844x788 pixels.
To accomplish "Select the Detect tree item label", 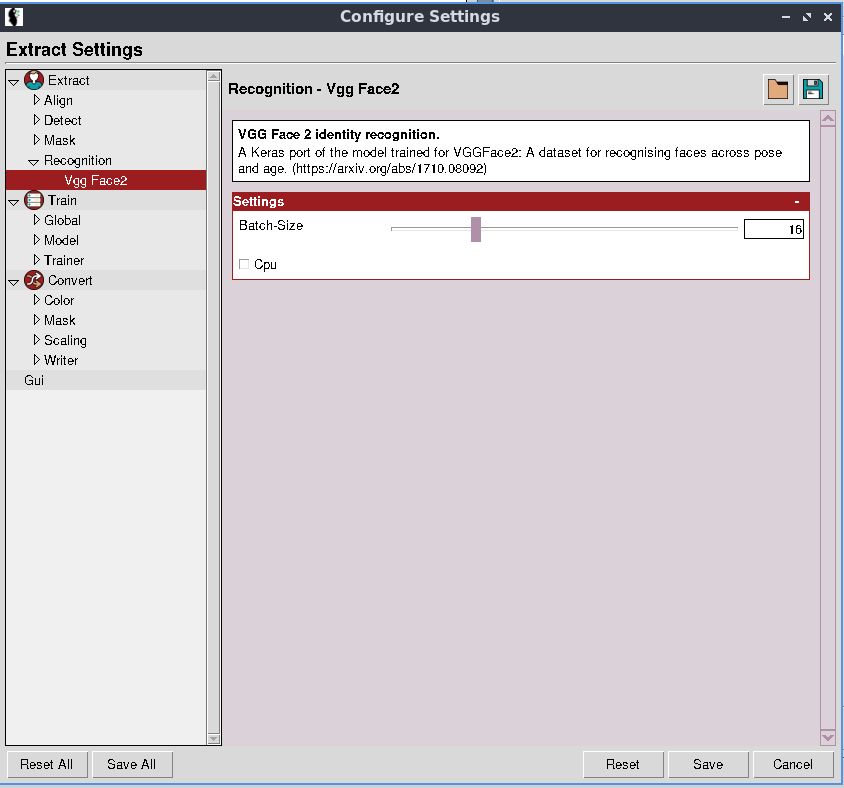I will tap(62, 120).
